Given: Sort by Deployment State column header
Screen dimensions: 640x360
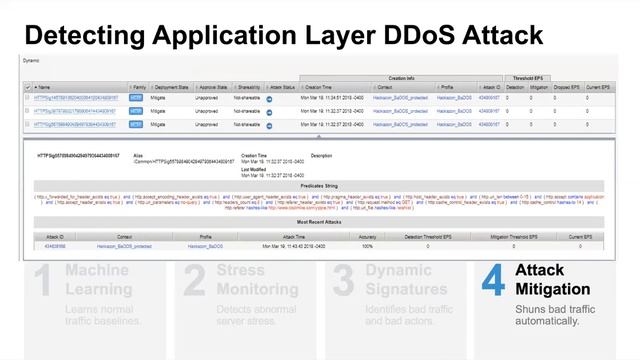Looking at the screenshot, I should pos(171,87).
